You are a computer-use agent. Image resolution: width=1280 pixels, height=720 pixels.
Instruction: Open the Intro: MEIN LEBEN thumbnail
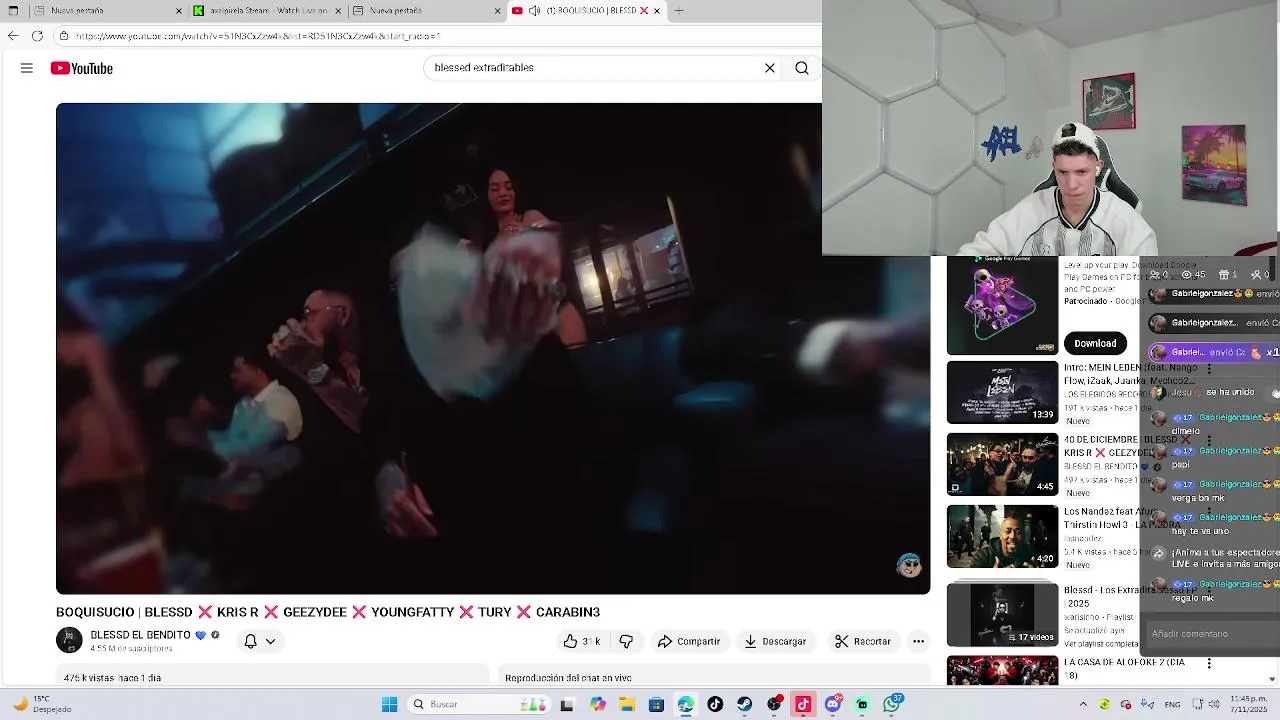coord(1002,393)
